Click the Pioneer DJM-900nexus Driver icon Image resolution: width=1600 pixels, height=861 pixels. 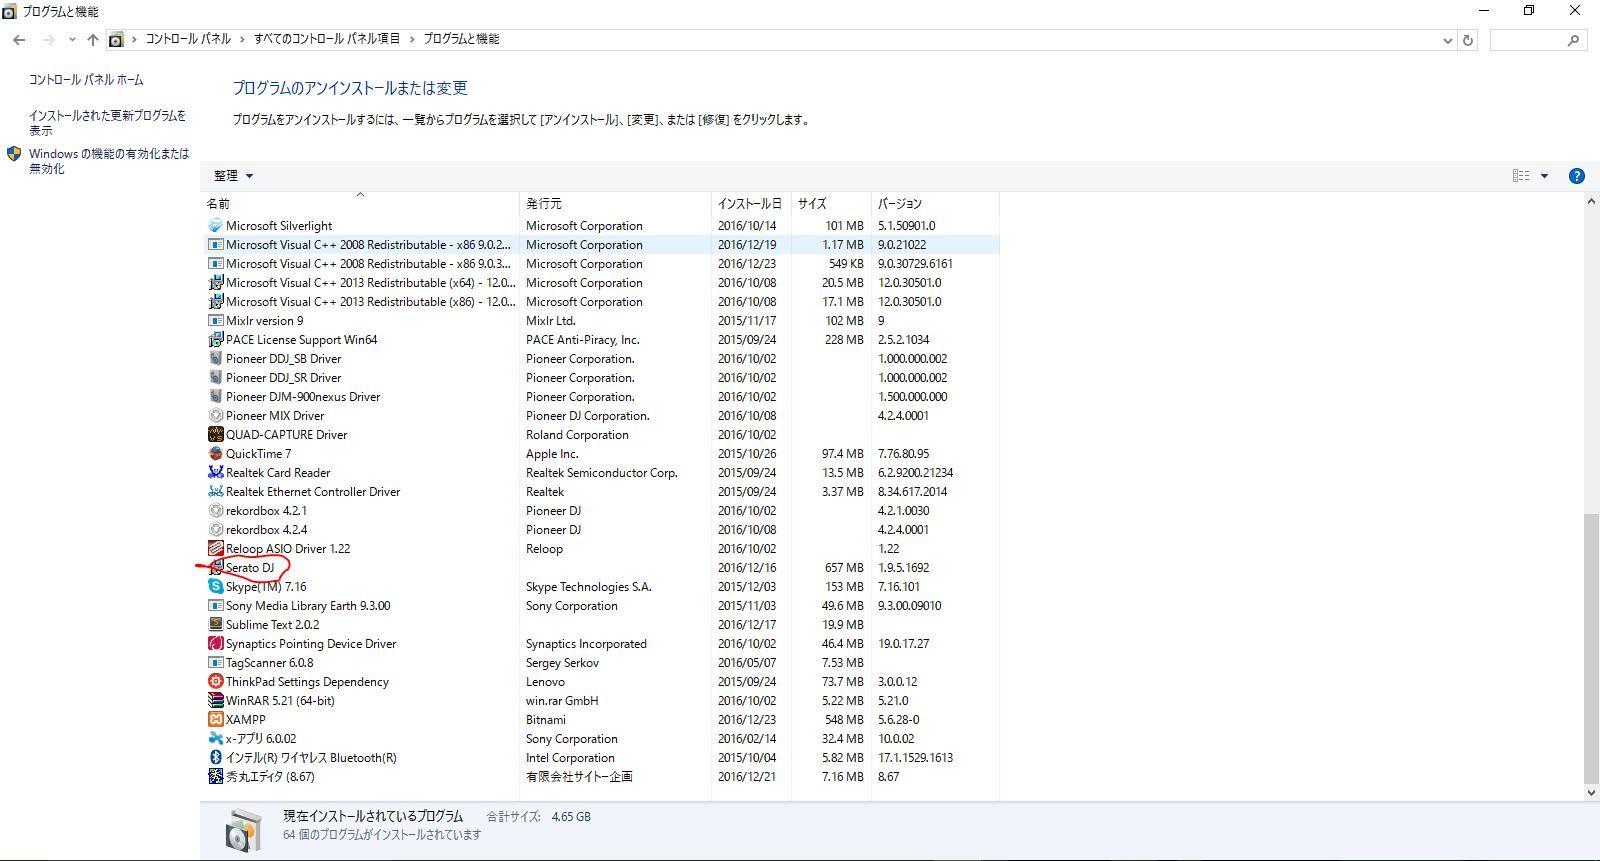click(215, 397)
